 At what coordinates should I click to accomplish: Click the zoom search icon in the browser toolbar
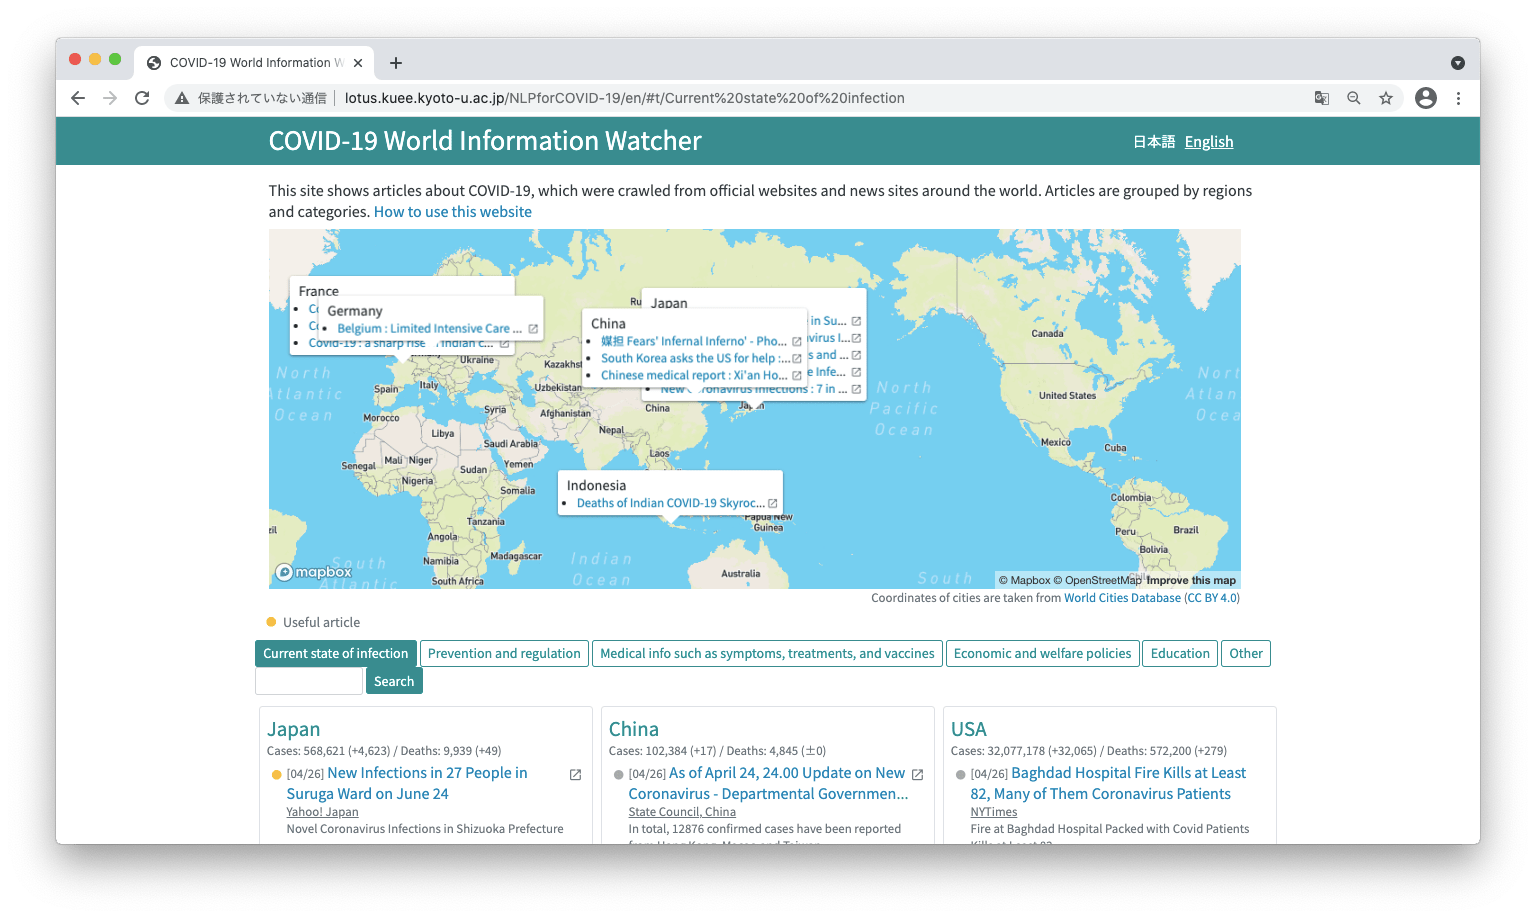coord(1353,97)
